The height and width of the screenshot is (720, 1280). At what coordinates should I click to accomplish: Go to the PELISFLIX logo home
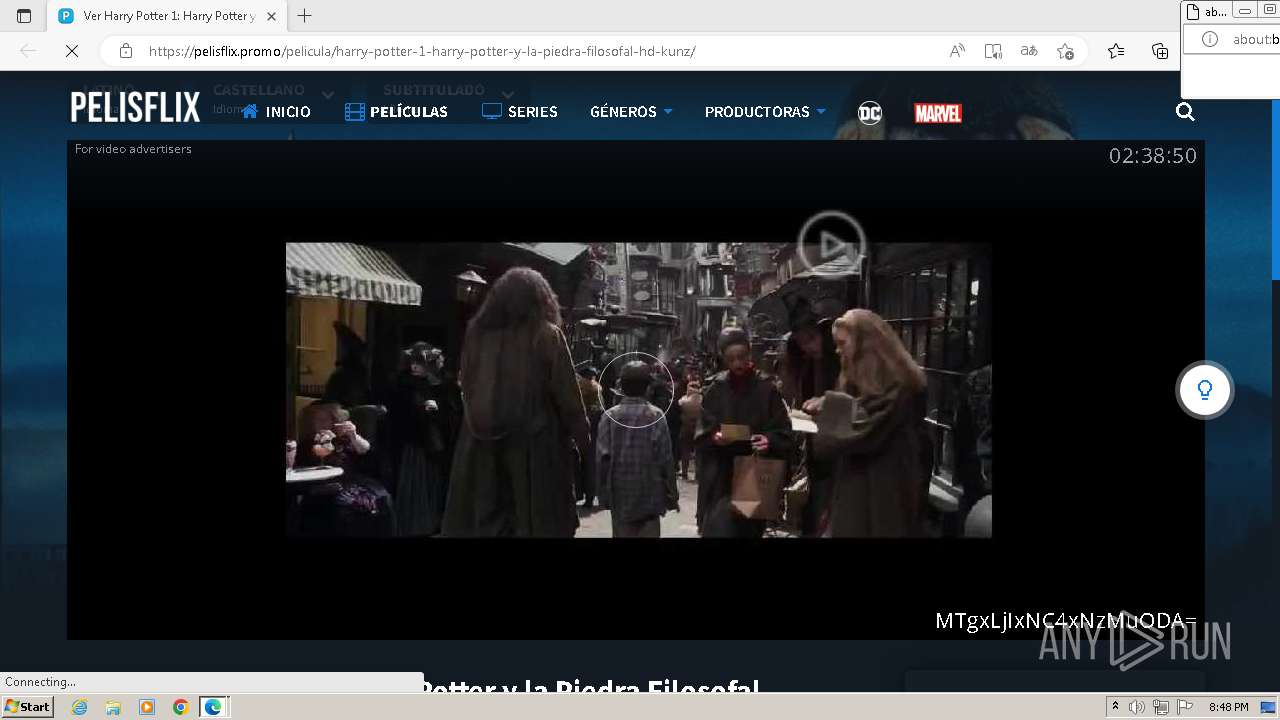click(x=135, y=108)
